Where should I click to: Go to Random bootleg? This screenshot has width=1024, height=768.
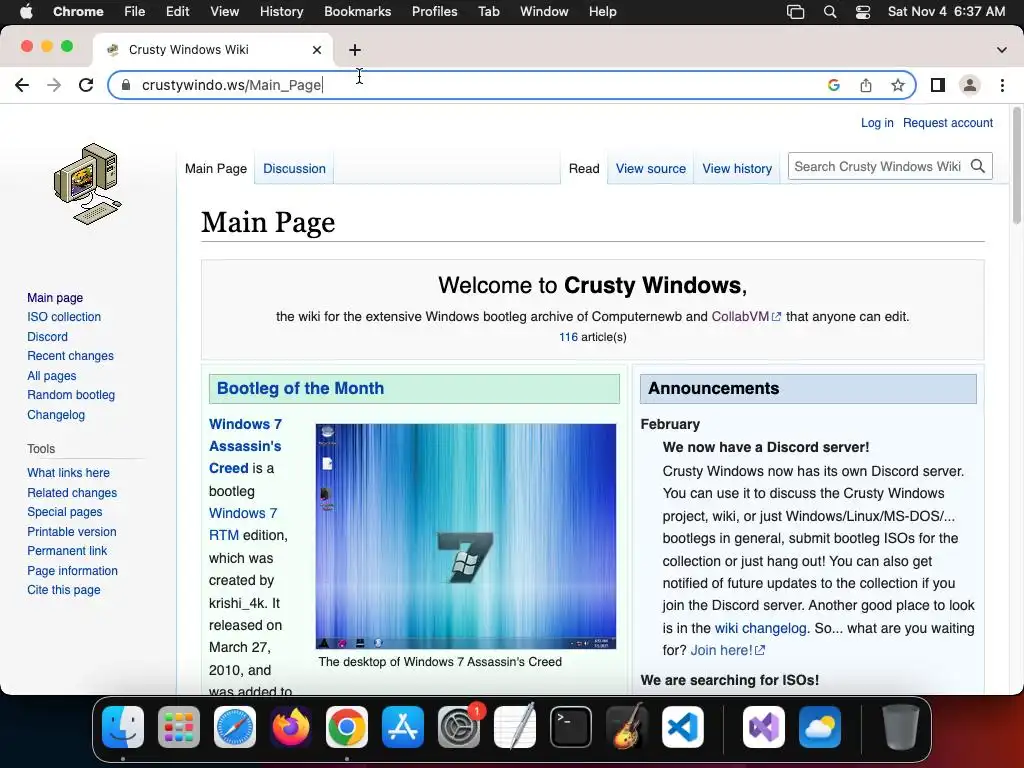71,395
